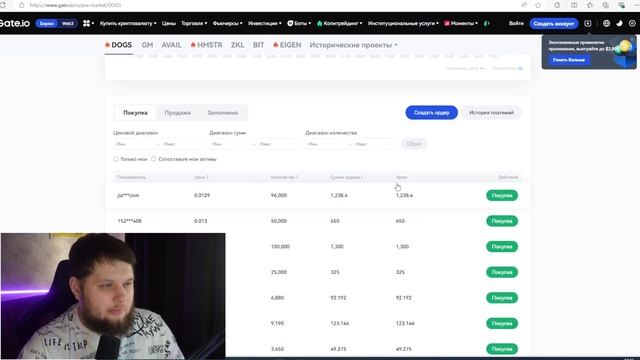Switch to the Биржа toggle option
The width and height of the screenshot is (640, 360).
[x=47, y=24]
